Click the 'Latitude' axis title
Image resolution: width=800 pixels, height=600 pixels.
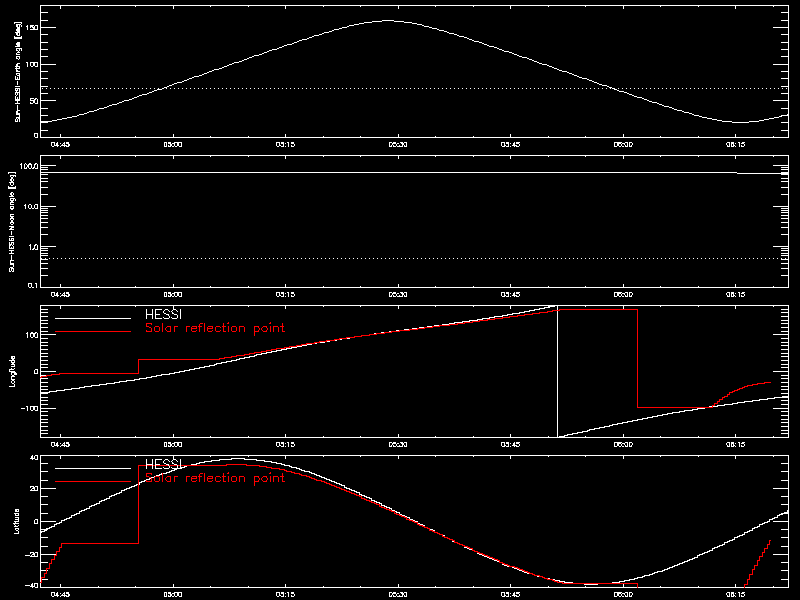17,521
